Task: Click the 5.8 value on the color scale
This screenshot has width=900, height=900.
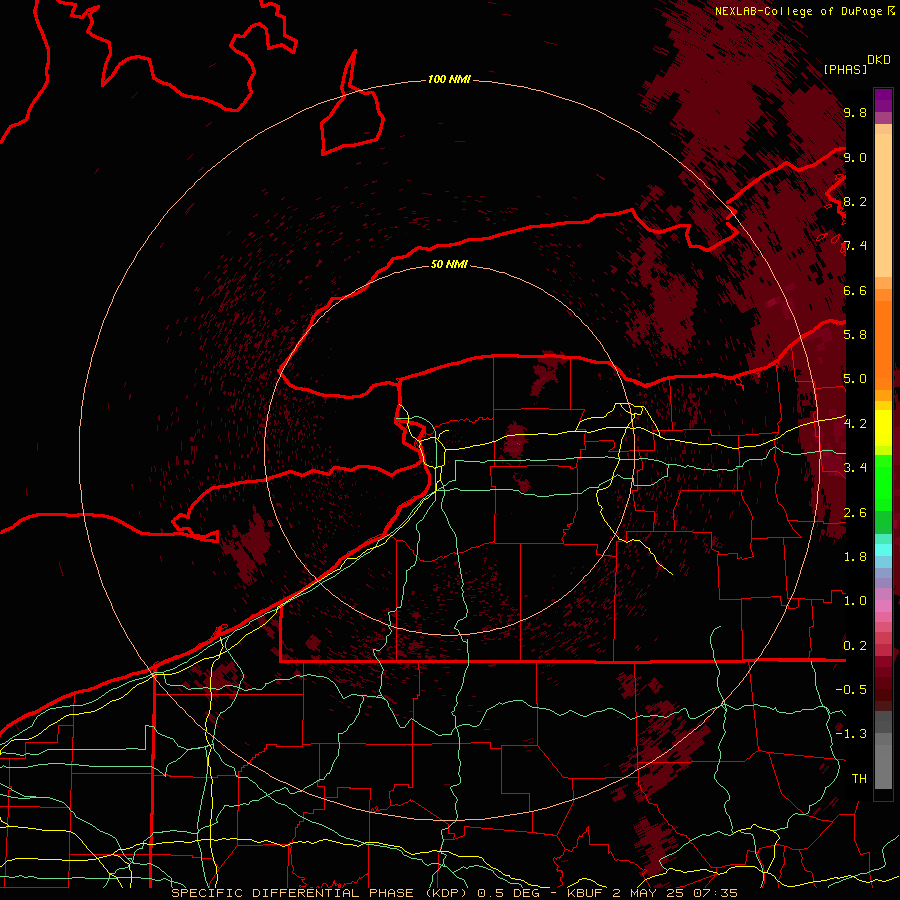Action: tap(855, 335)
